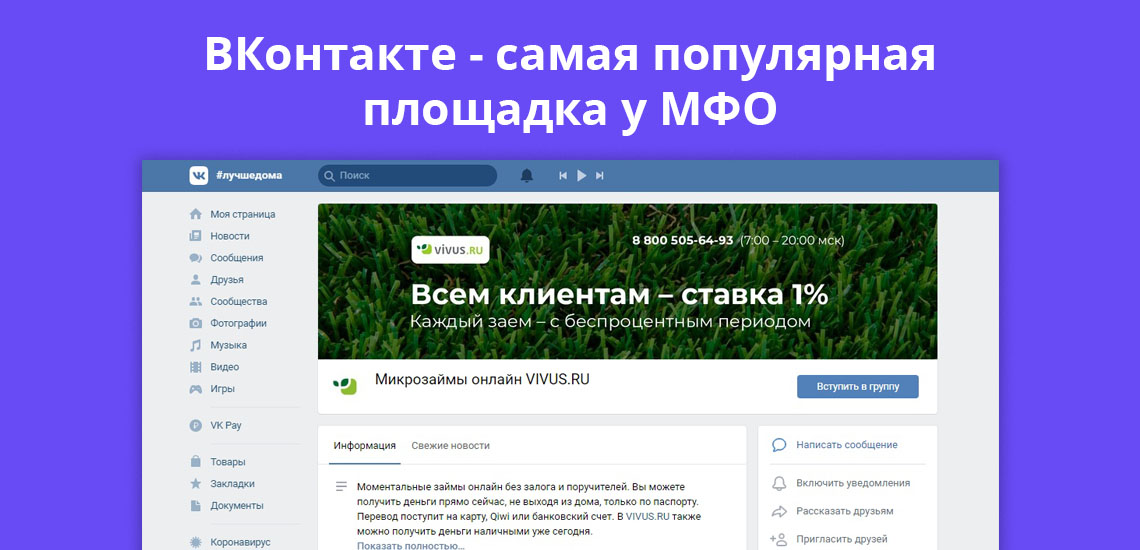1140x550 pixels.
Task: Go to Новости in sidebar
Action: [x=230, y=236]
